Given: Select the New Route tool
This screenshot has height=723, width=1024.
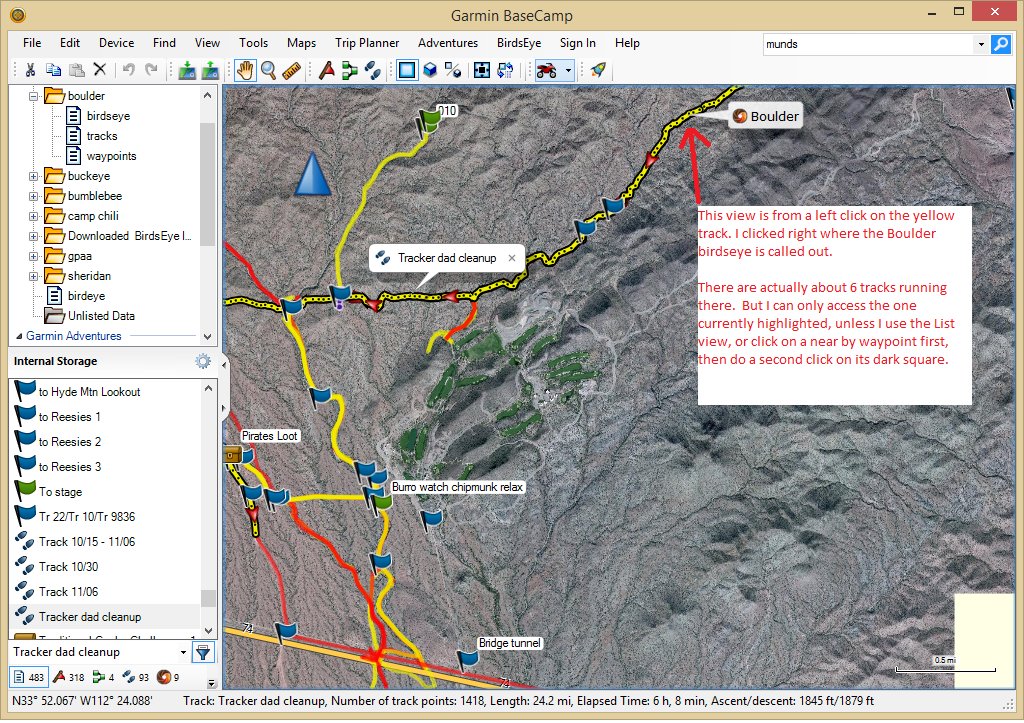Looking at the screenshot, I should (349, 70).
